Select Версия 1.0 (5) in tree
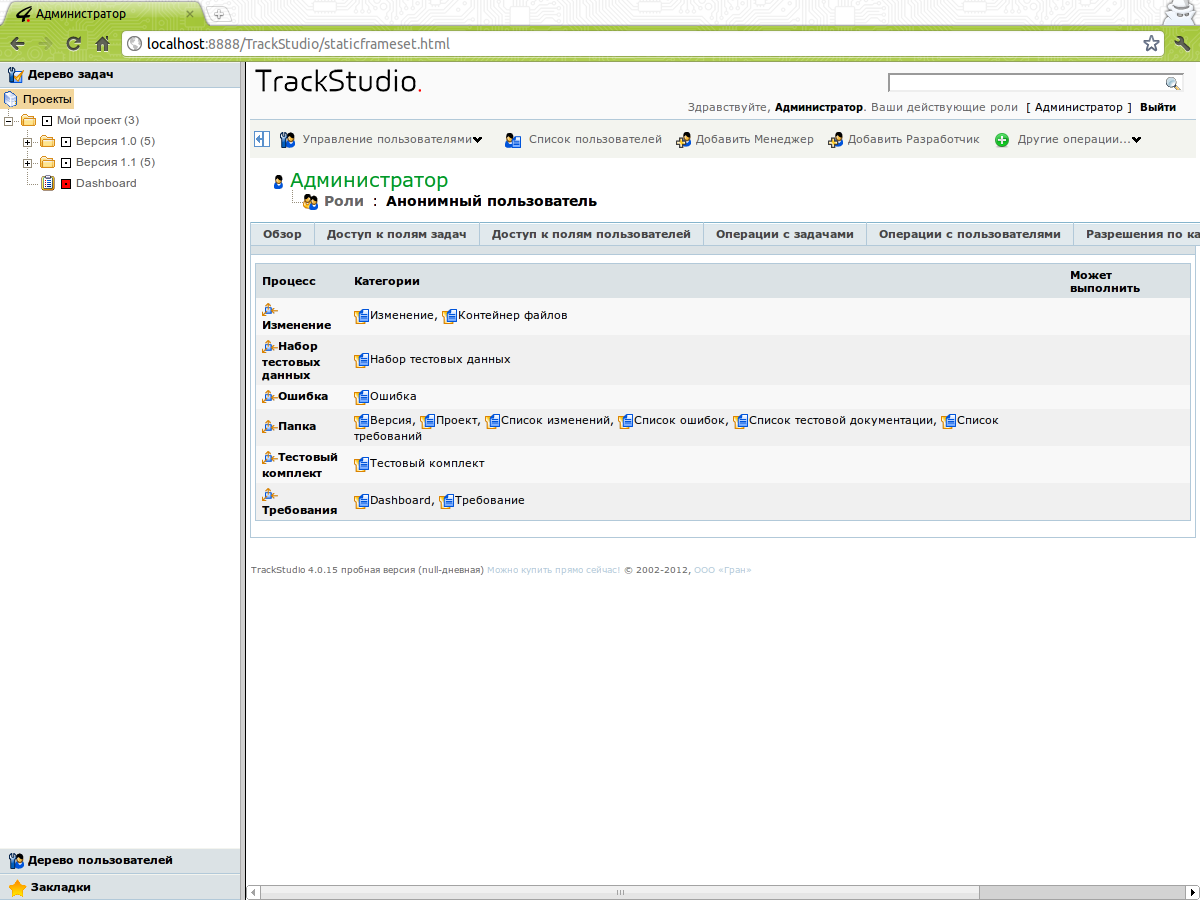 click(x=115, y=141)
